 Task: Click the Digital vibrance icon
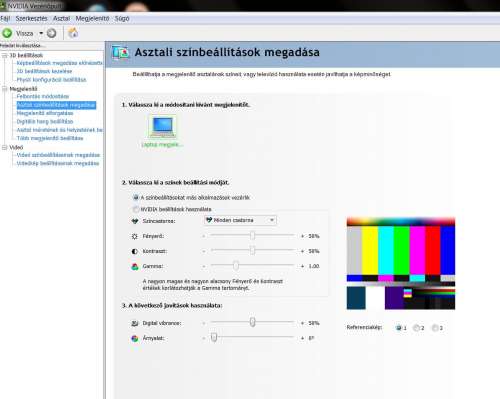[x=135, y=323]
